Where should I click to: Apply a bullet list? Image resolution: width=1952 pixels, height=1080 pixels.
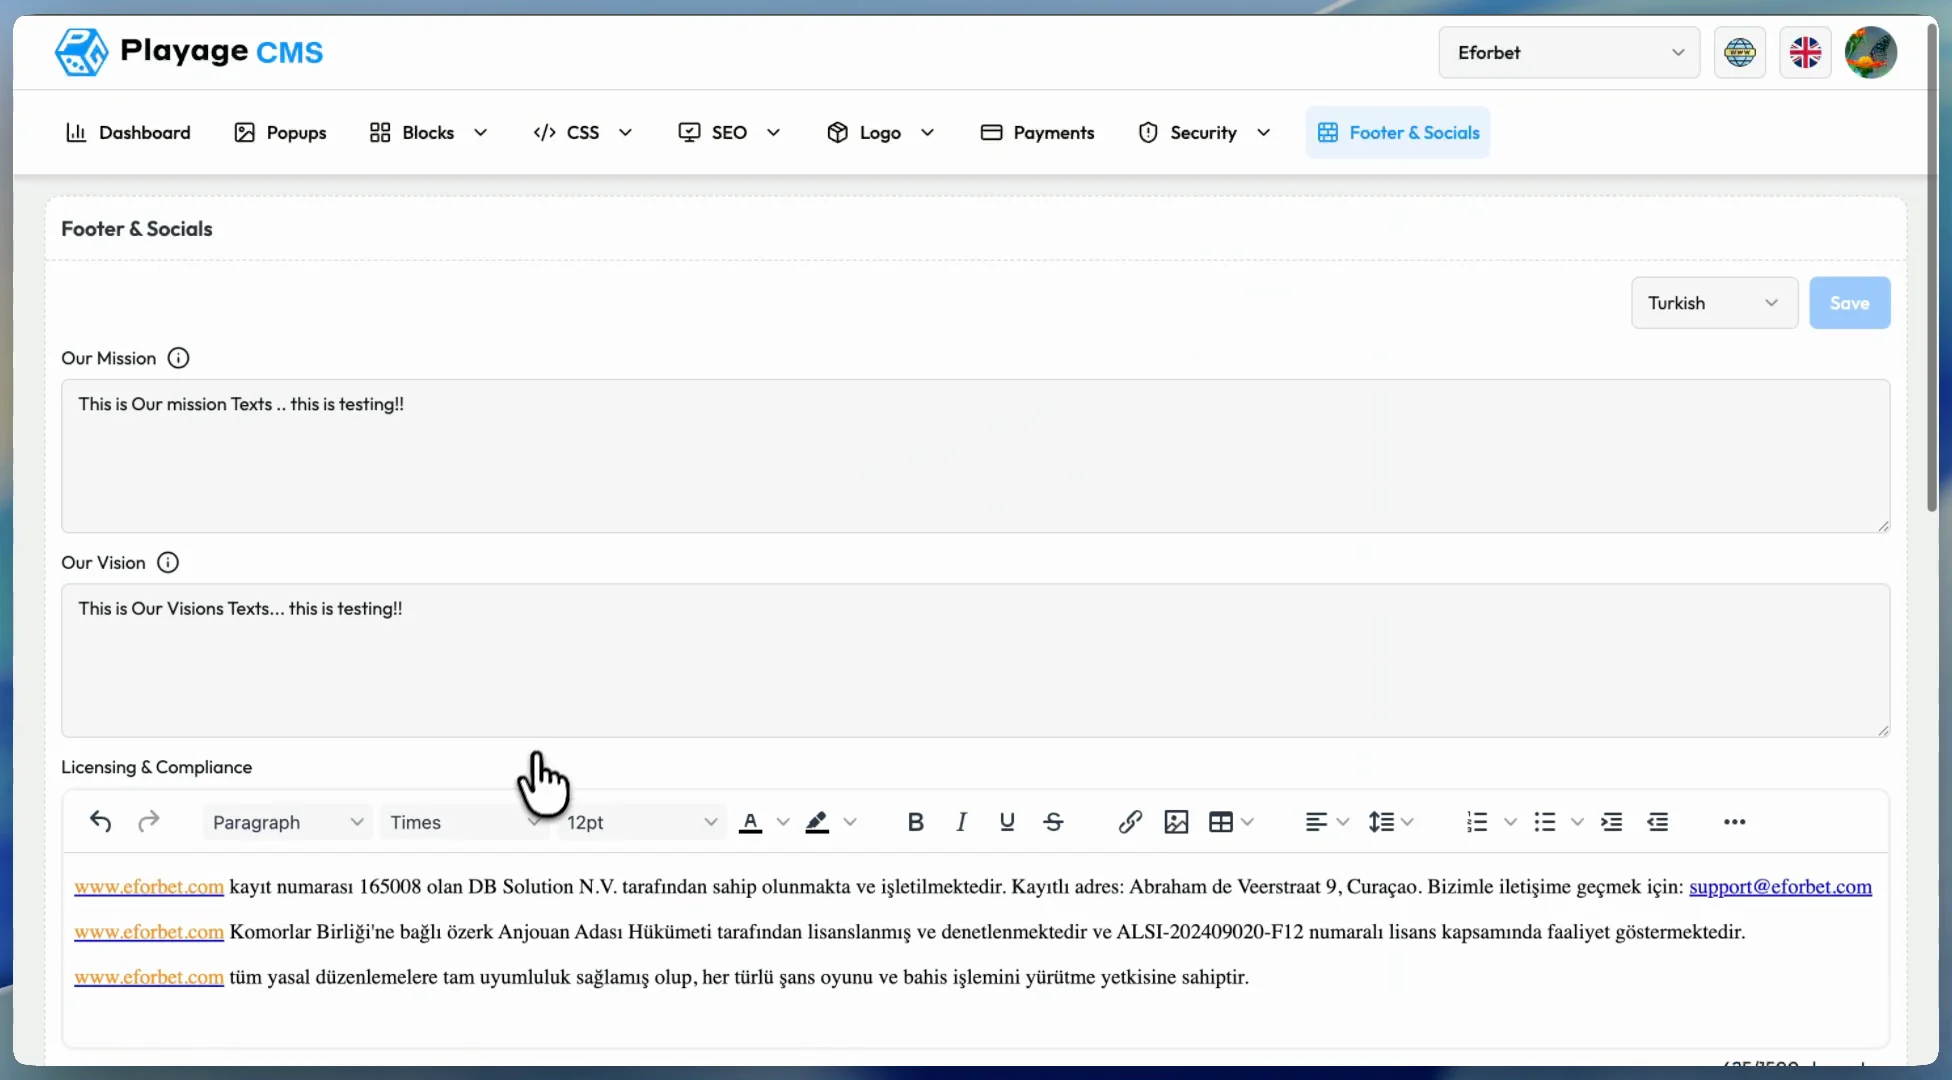(1545, 822)
